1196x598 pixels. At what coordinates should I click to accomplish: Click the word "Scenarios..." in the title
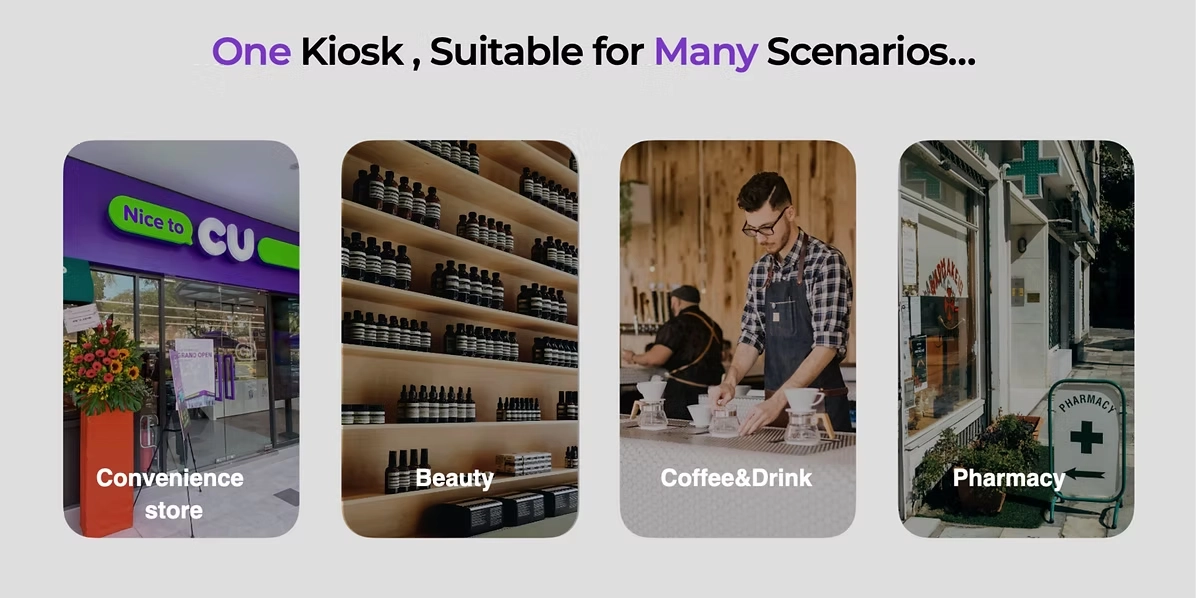(x=871, y=52)
